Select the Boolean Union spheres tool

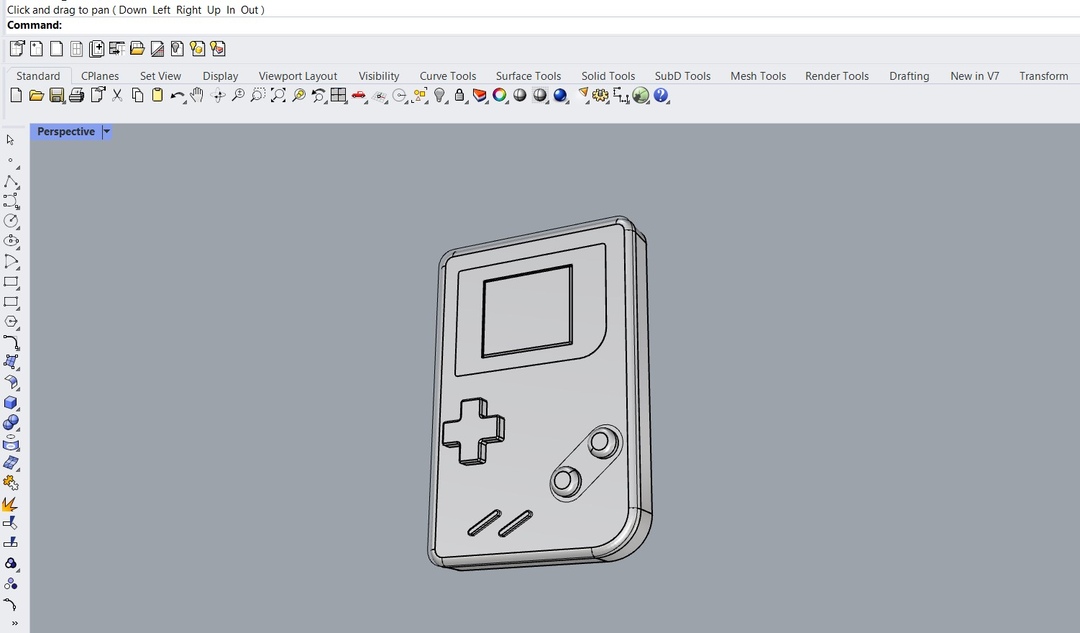click(11, 423)
